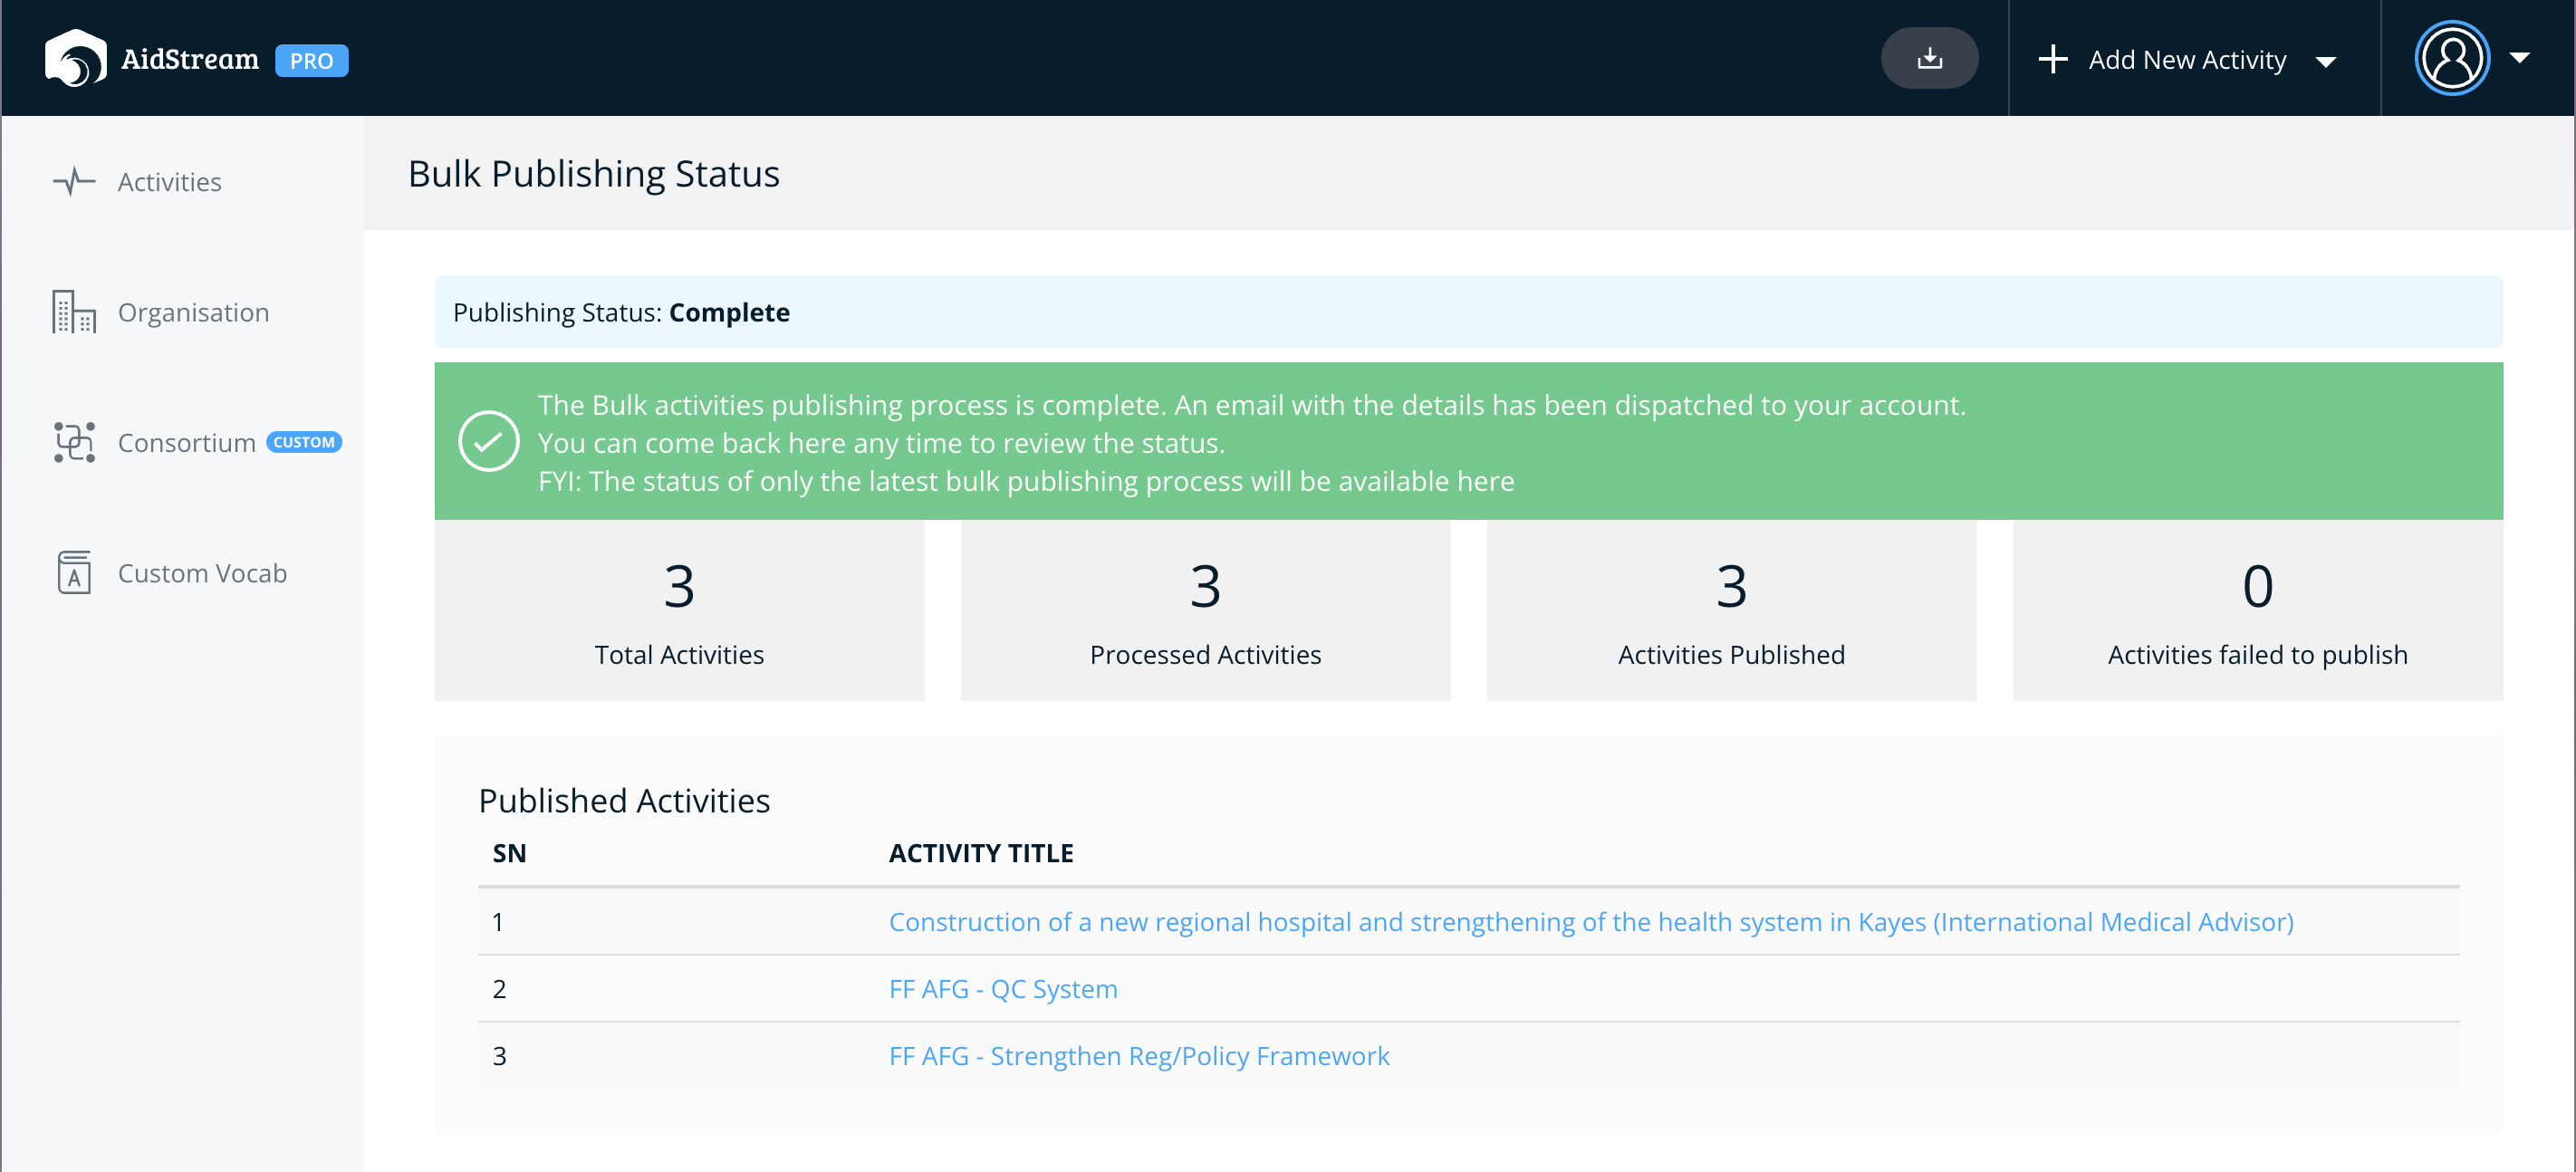Viewport: 2576px width, 1172px height.
Task: Go to Organisation in the sidebar
Action: (193, 312)
